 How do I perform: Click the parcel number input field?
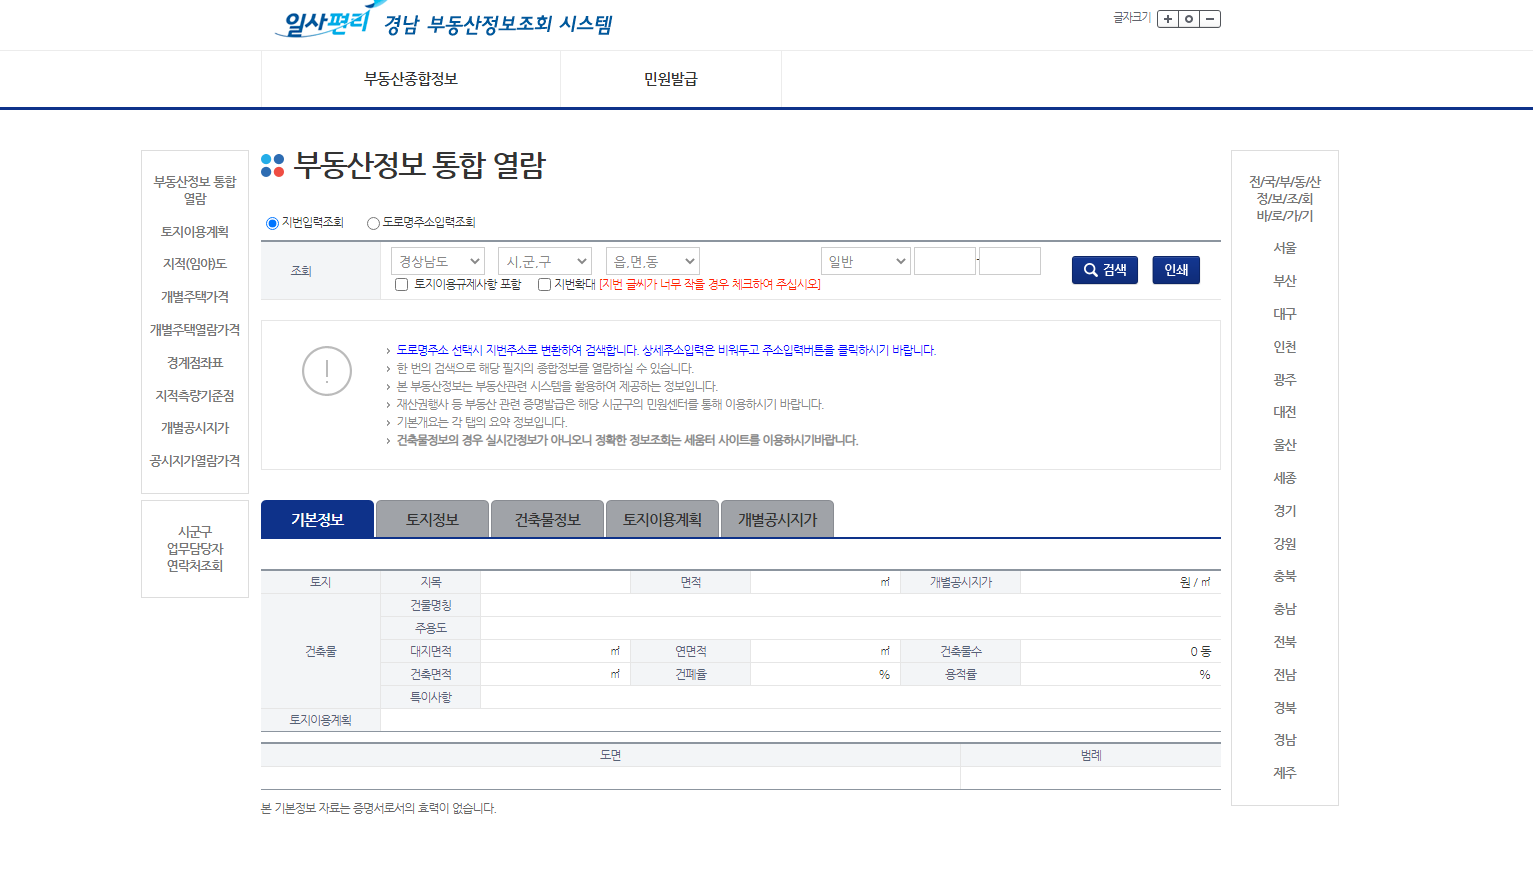946,260
